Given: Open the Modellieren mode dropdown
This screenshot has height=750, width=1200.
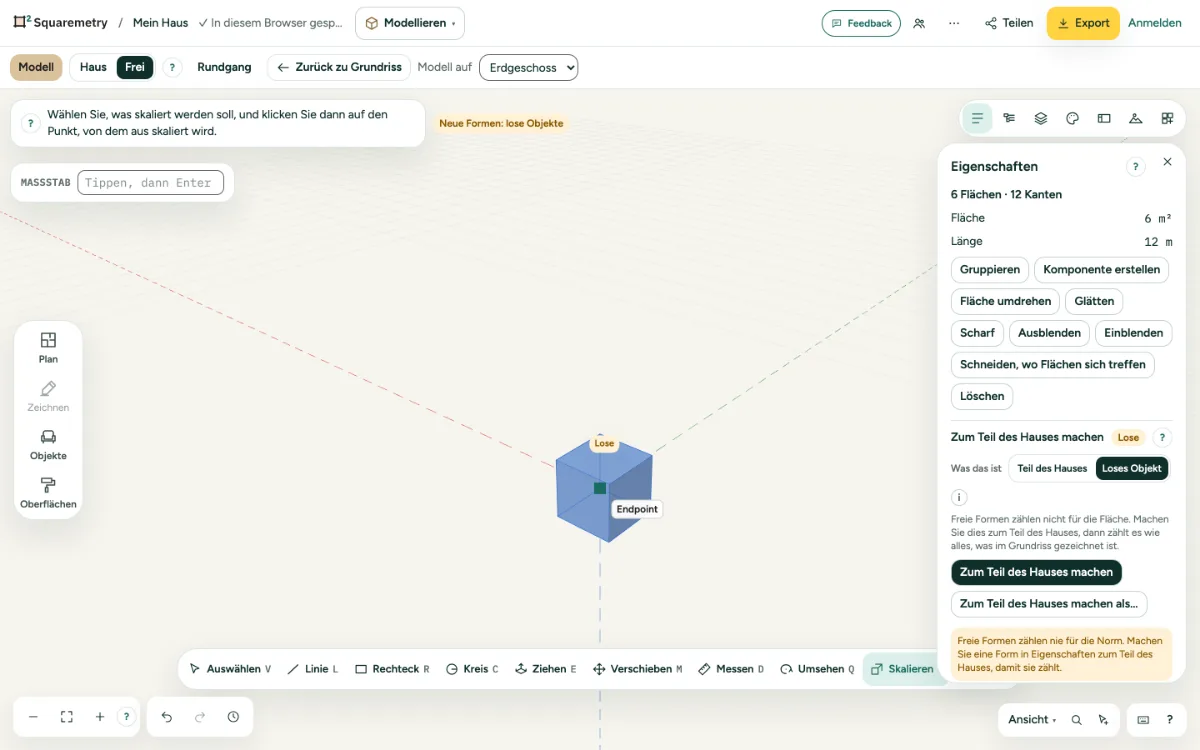Looking at the screenshot, I should 410,23.
